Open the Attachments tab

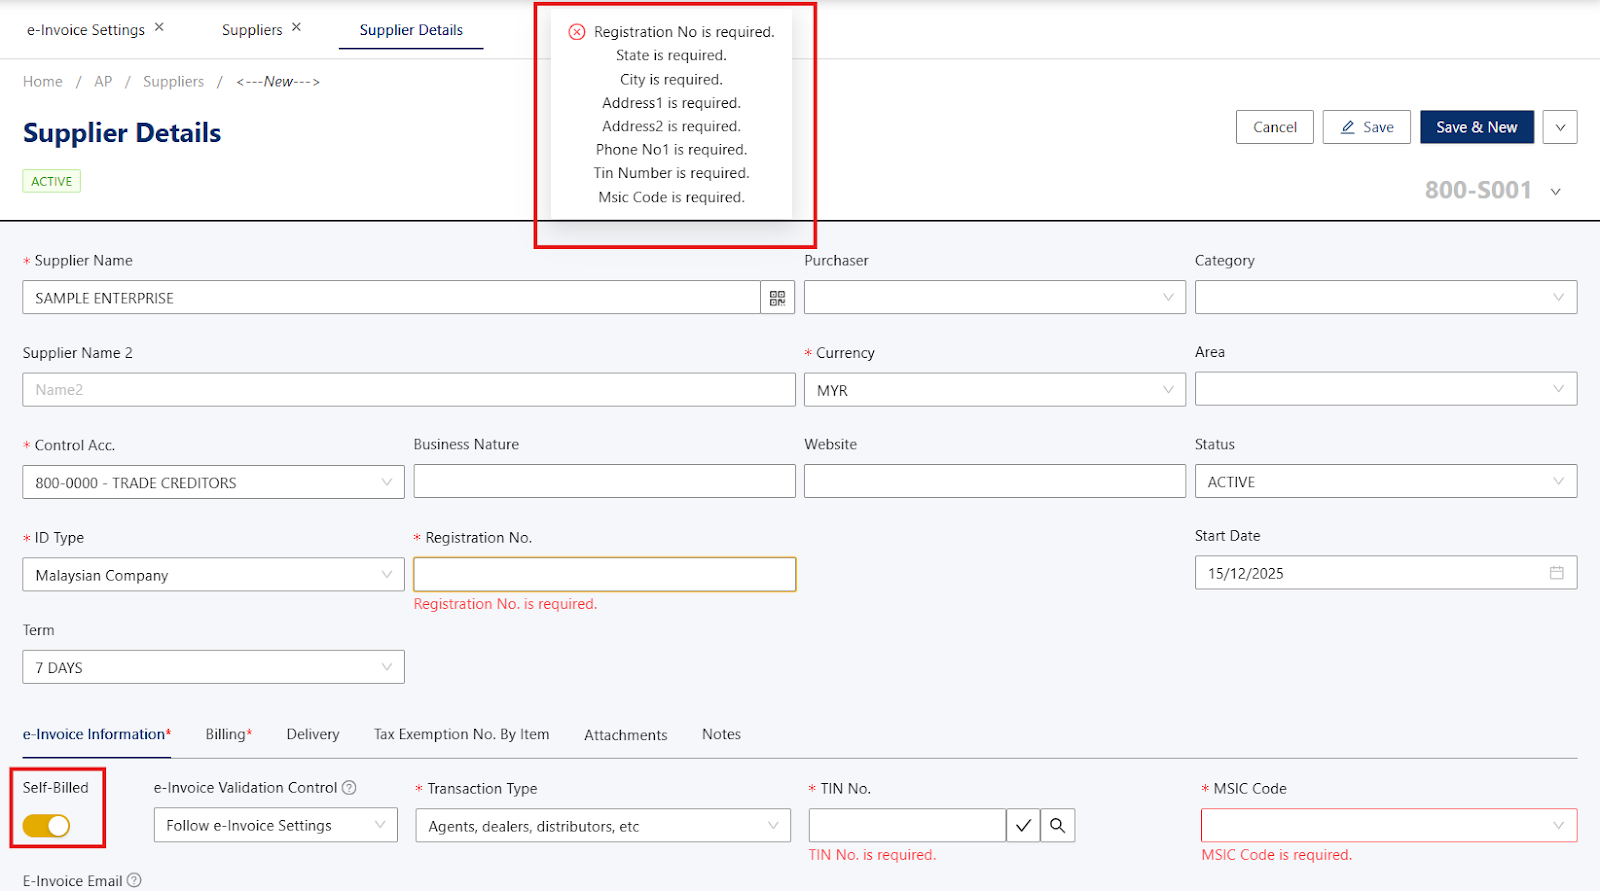[x=625, y=735]
